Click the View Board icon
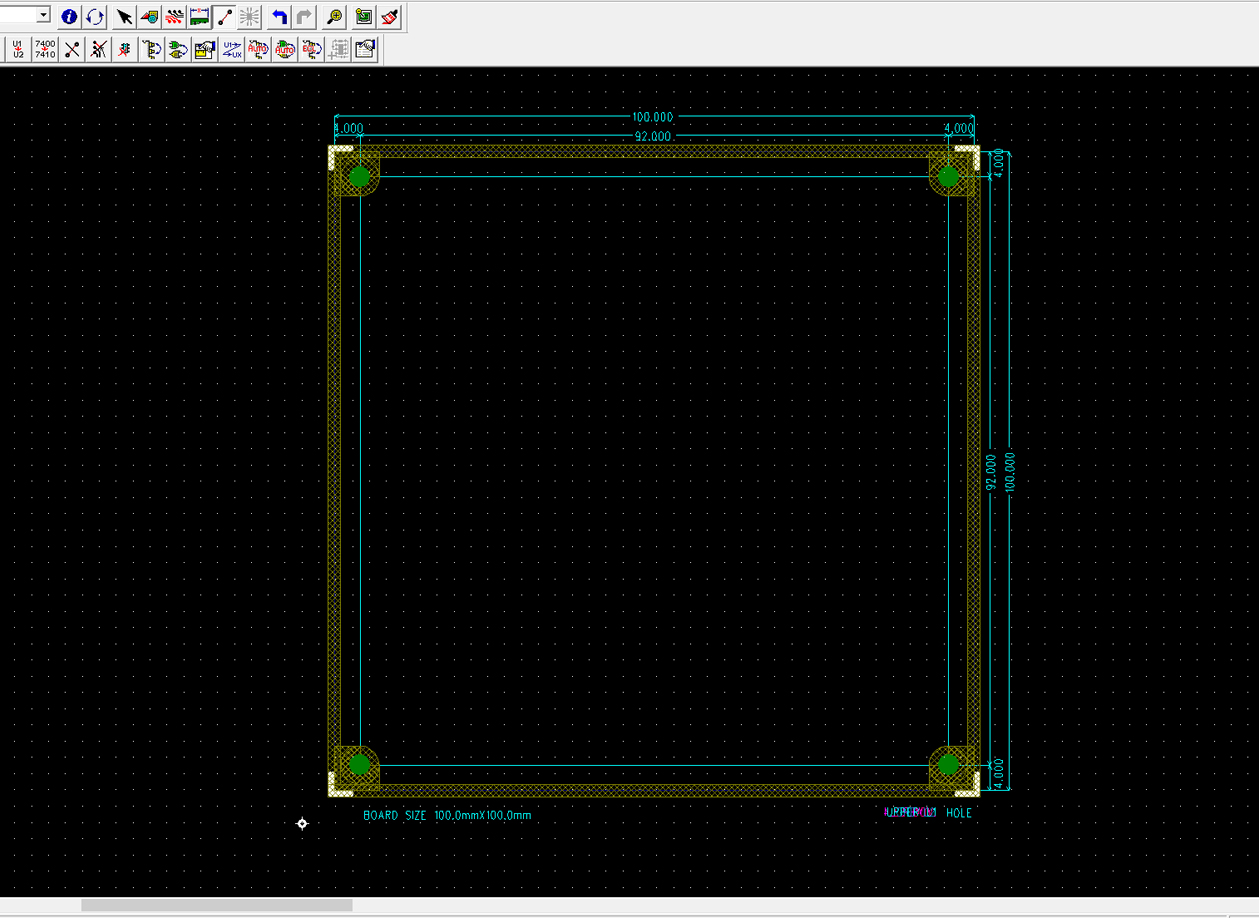The height and width of the screenshot is (918, 1259). pos(363,17)
